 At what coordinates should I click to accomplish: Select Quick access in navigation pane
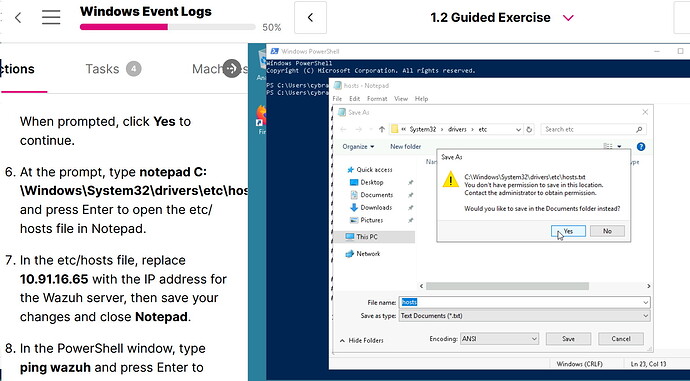click(x=374, y=169)
